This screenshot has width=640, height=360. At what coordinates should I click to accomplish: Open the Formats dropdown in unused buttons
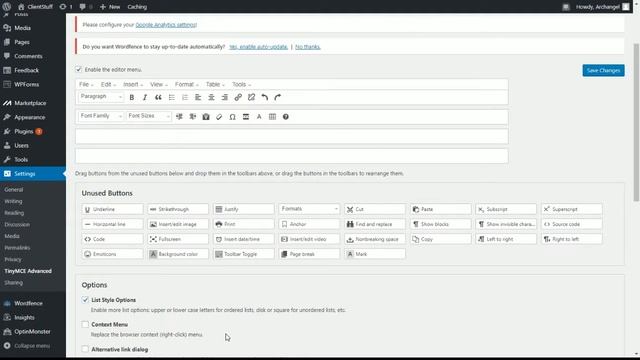[309, 209]
